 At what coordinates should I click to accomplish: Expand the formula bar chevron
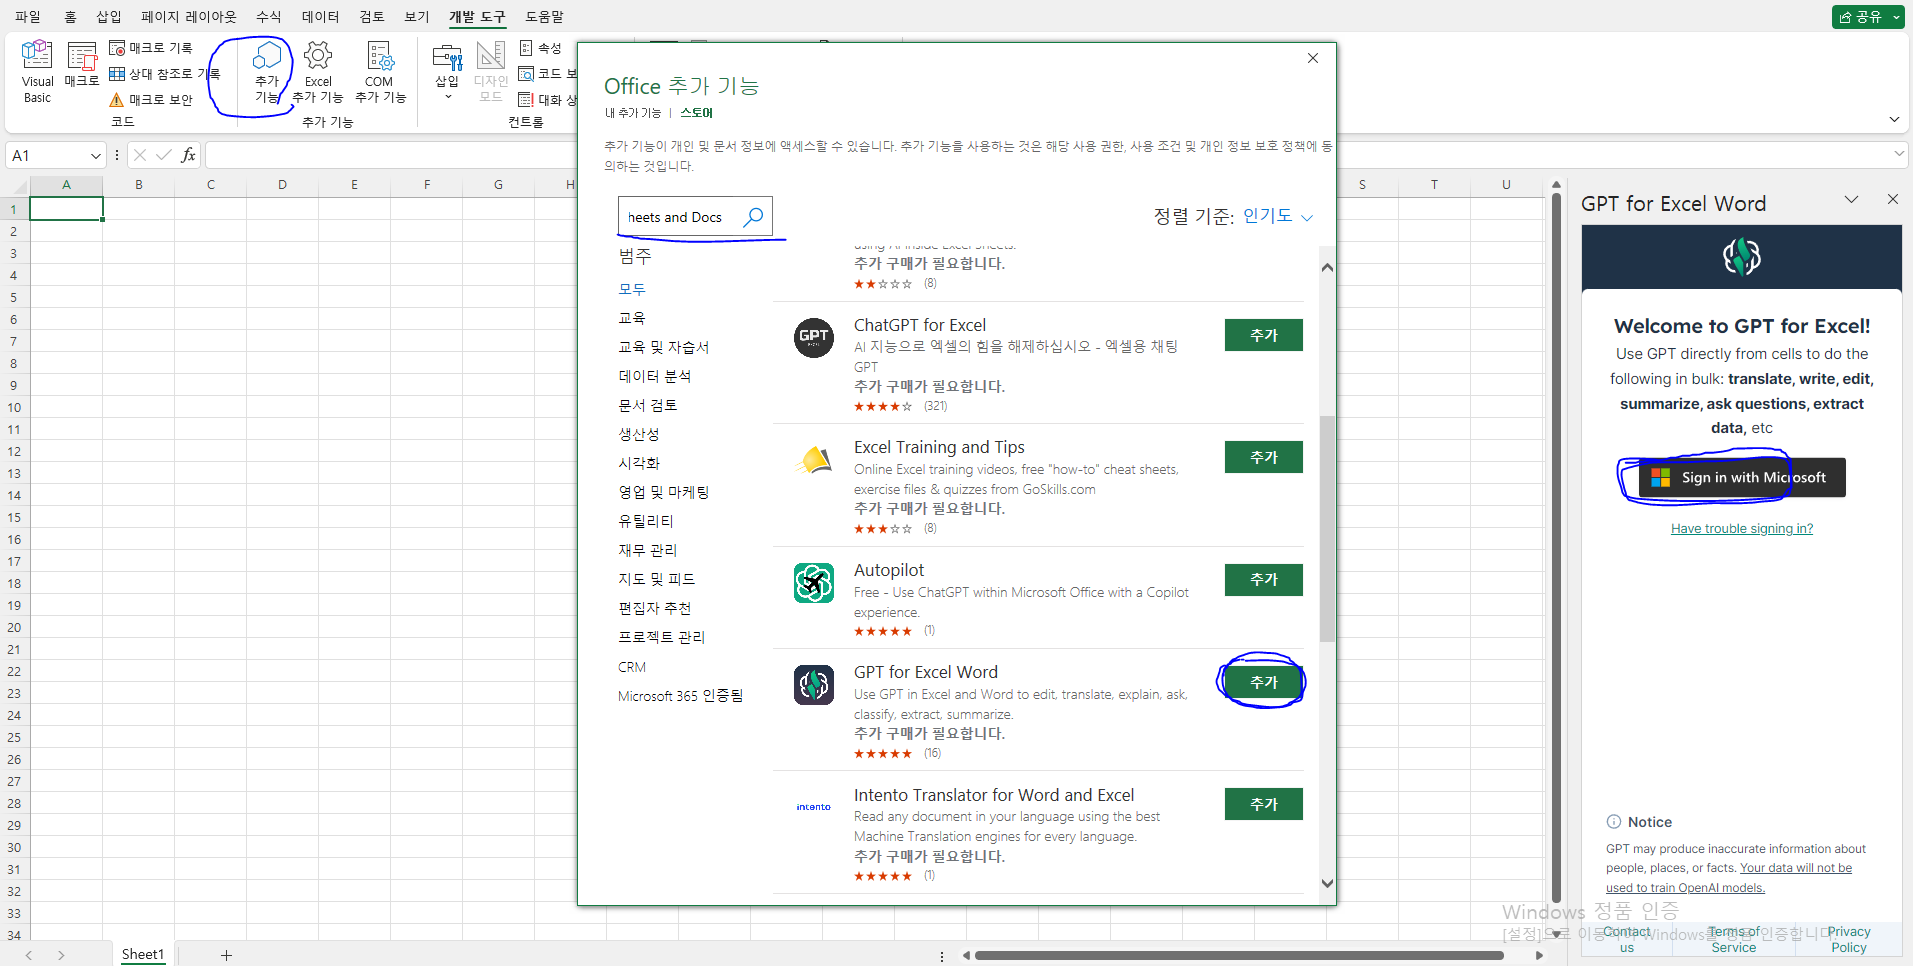(x=1899, y=154)
